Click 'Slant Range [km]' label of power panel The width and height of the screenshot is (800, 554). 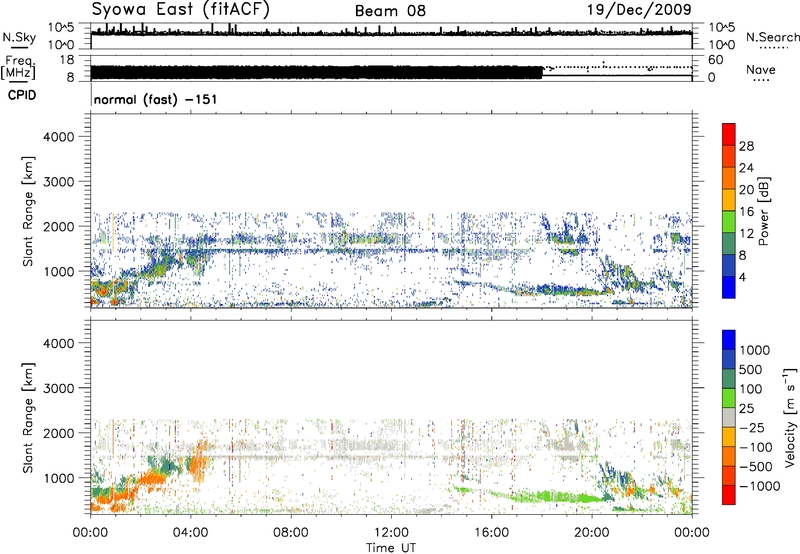pos(28,211)
